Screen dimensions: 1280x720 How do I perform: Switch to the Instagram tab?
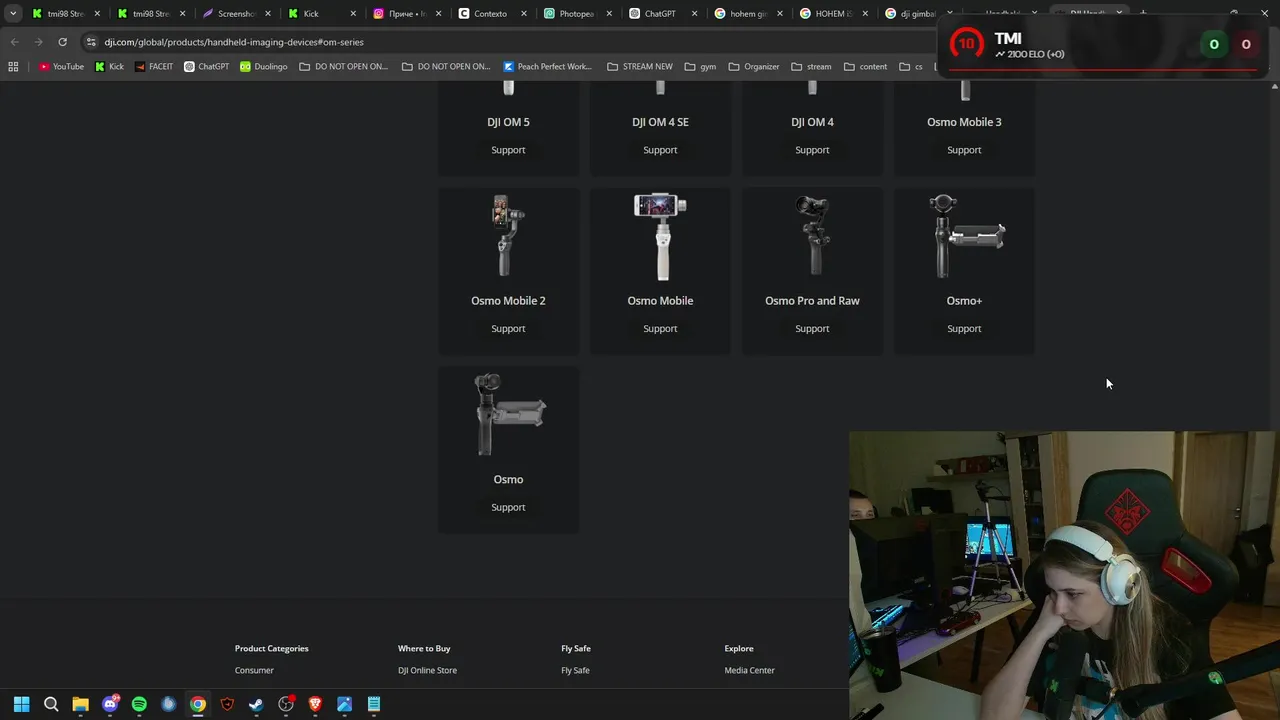point(407,14)
